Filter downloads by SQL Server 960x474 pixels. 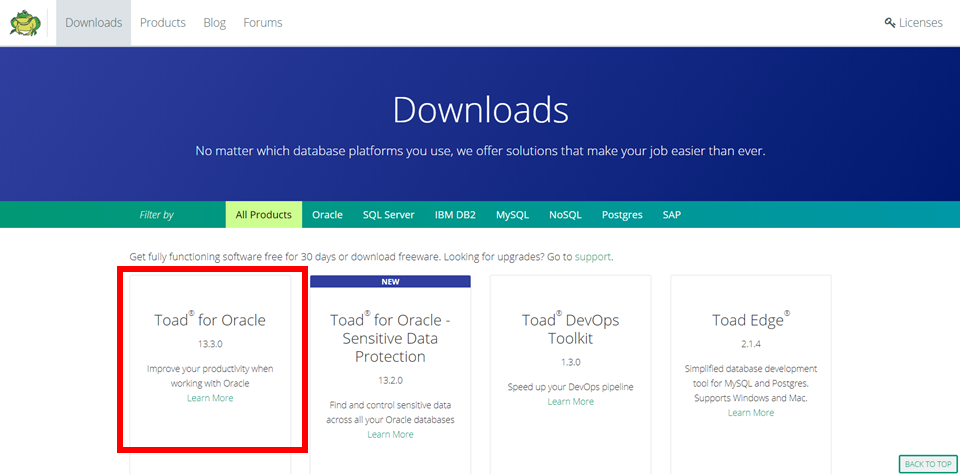pos(389,215)
